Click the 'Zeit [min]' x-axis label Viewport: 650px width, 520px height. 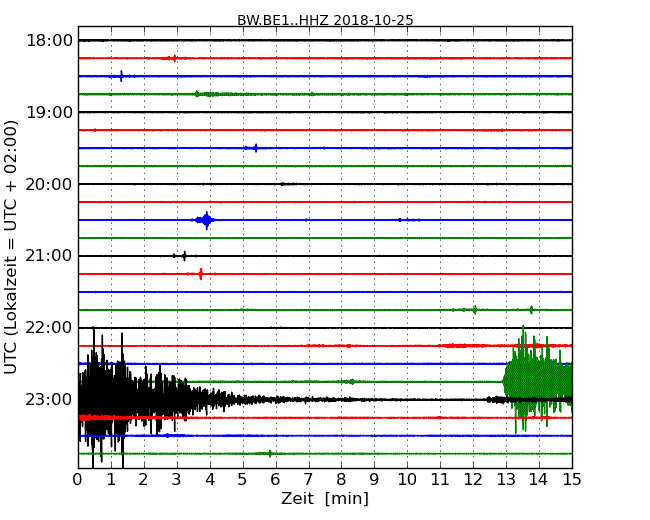click(325, 498)
